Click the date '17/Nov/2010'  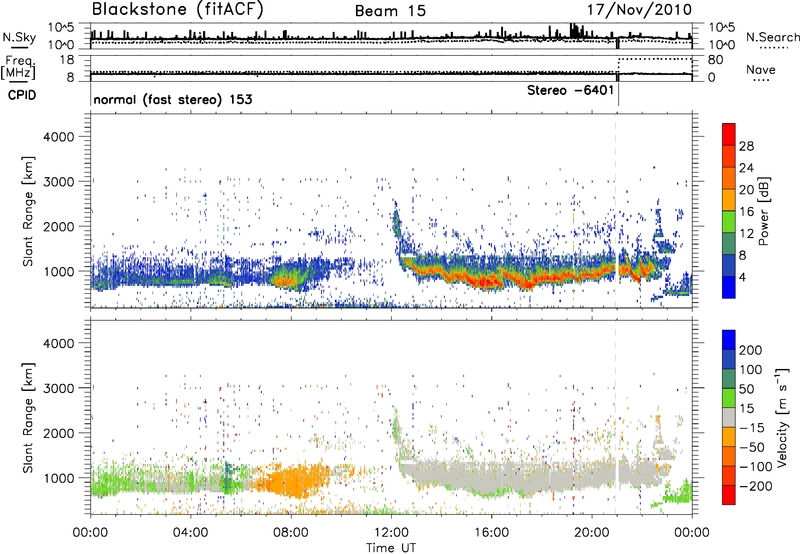pos(639,10)
